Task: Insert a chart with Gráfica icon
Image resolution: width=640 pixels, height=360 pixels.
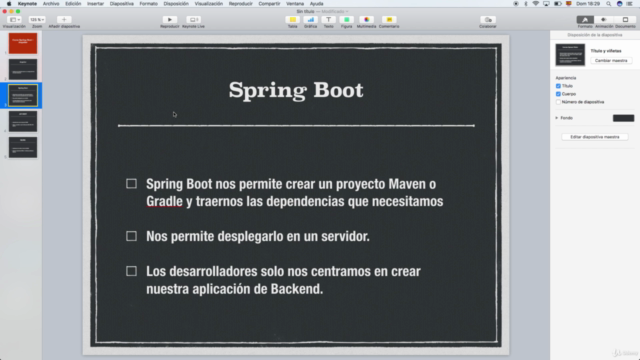Action: pyautogui.click(x=311, y=20)
